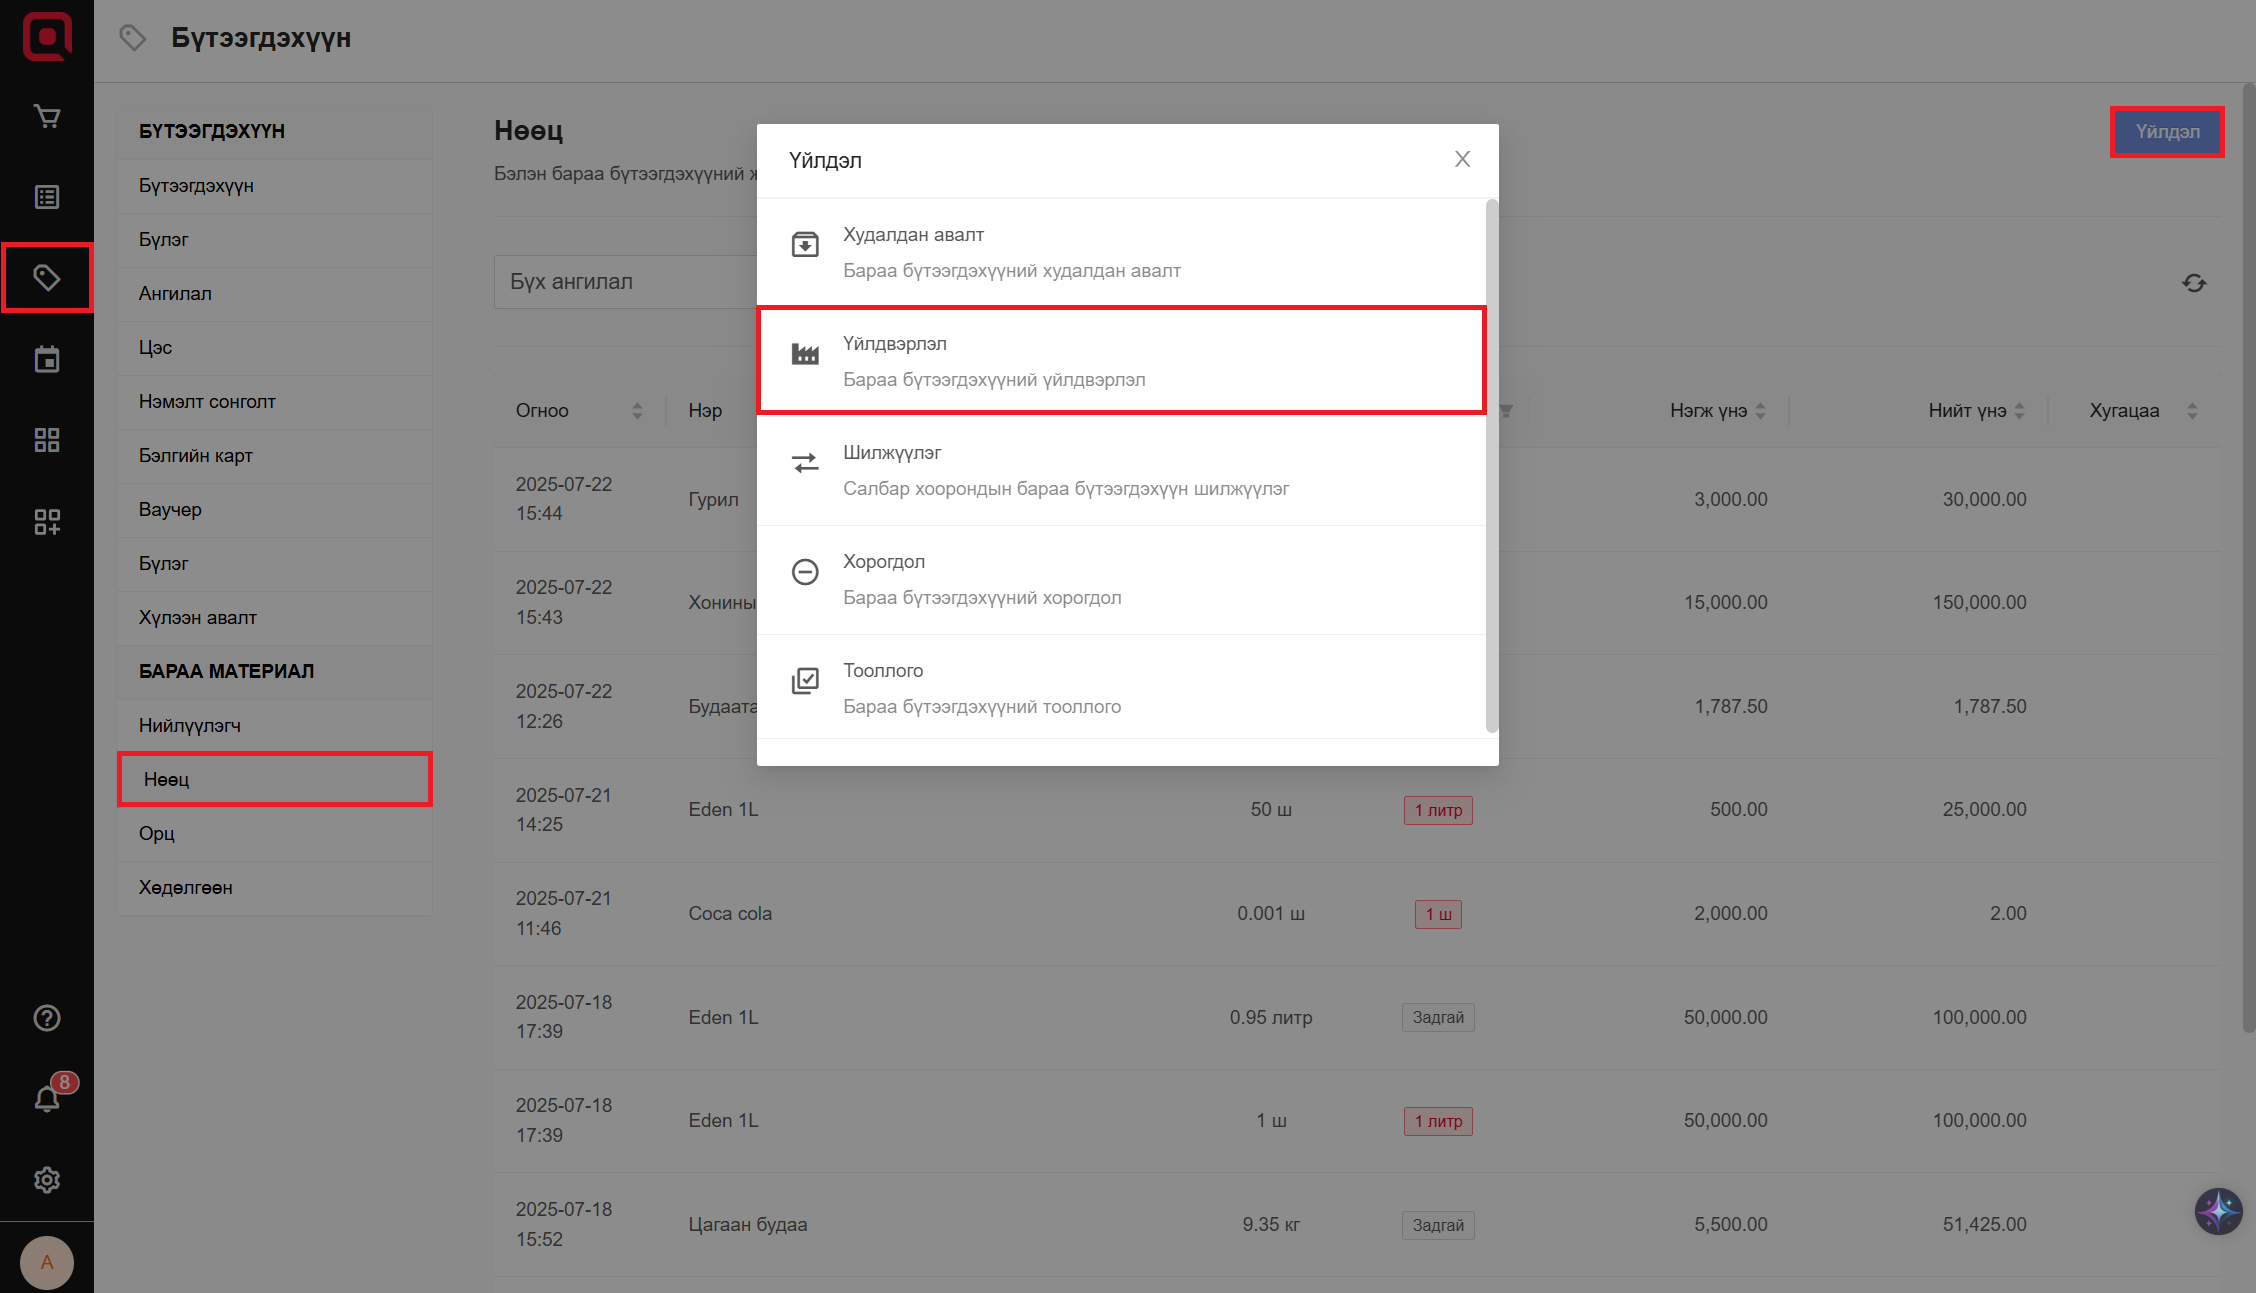Click the help question mark icon
Screen dimensions: 2256x1293
coord(47,1018)
